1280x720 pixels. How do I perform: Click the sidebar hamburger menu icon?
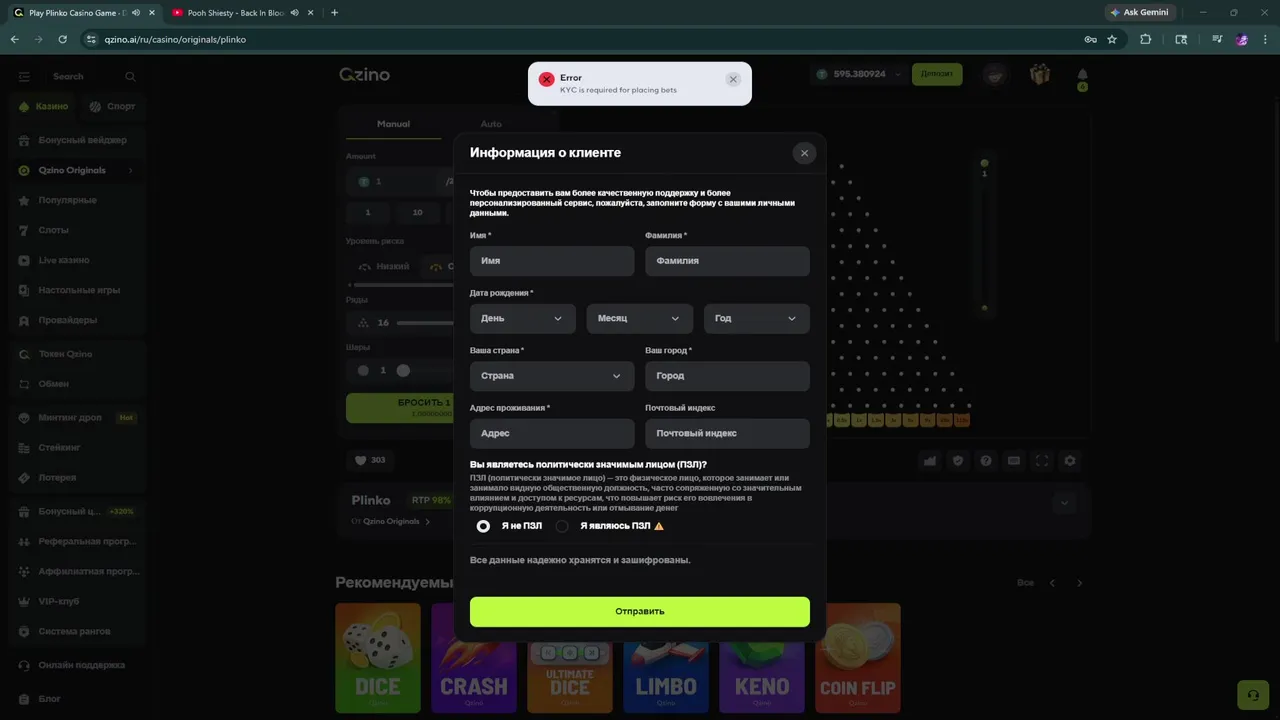24,77
